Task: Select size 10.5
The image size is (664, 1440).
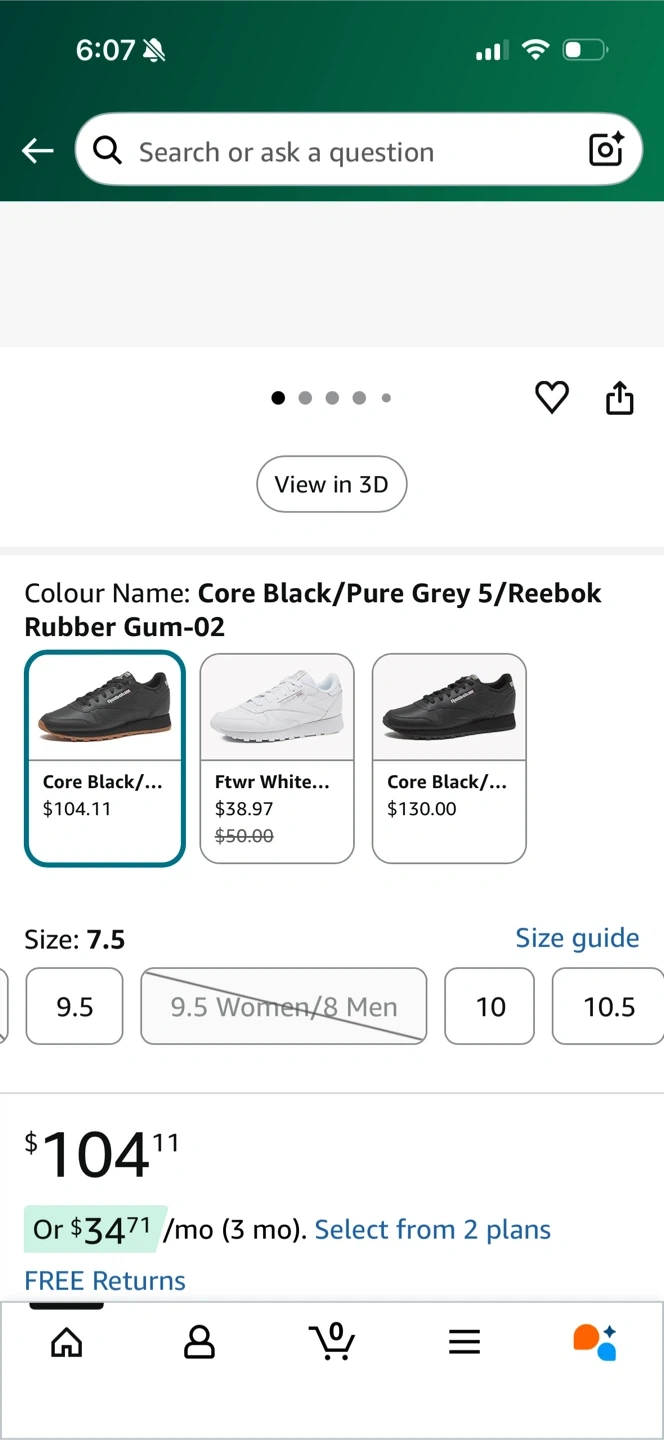Action: [608, 1006]
